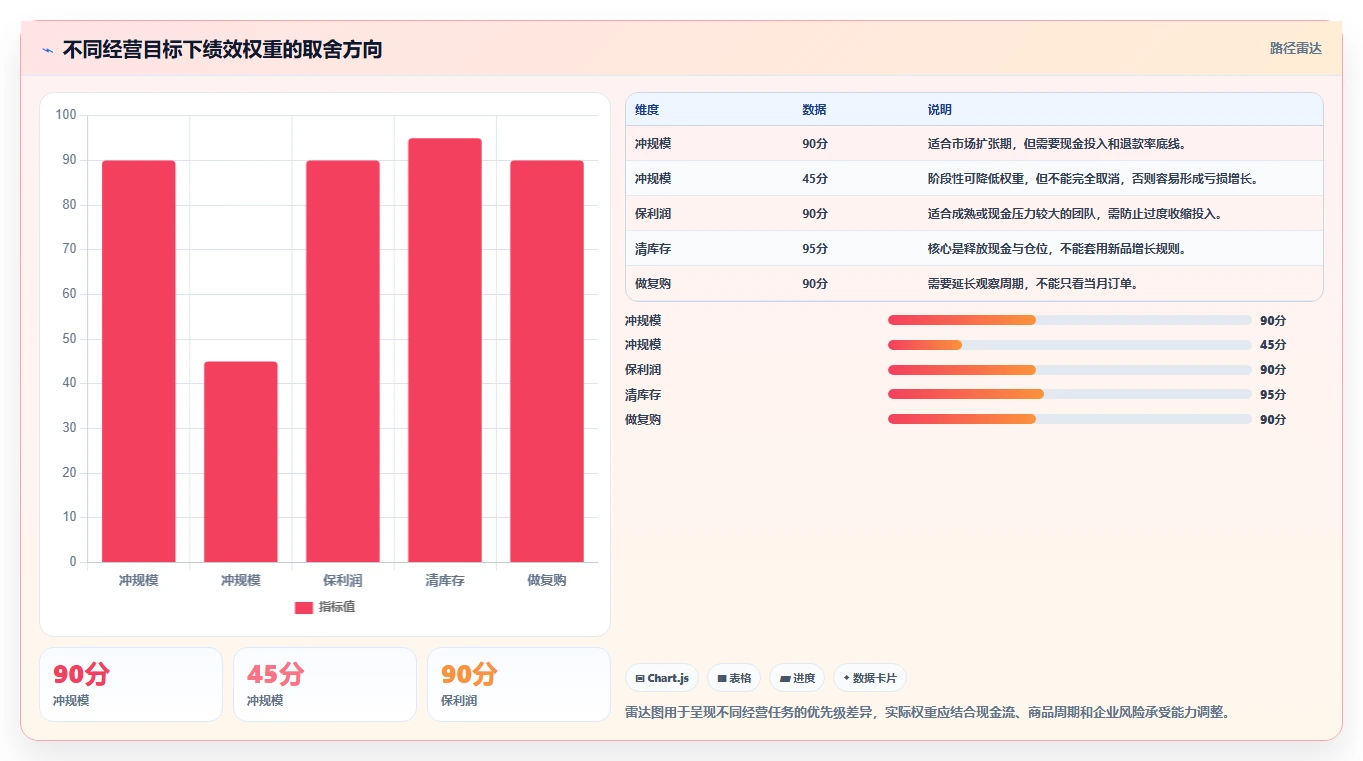Click the 保利润 x-axis label under chart
Viewport: 1363px width, 761px height.
(343, 580)
